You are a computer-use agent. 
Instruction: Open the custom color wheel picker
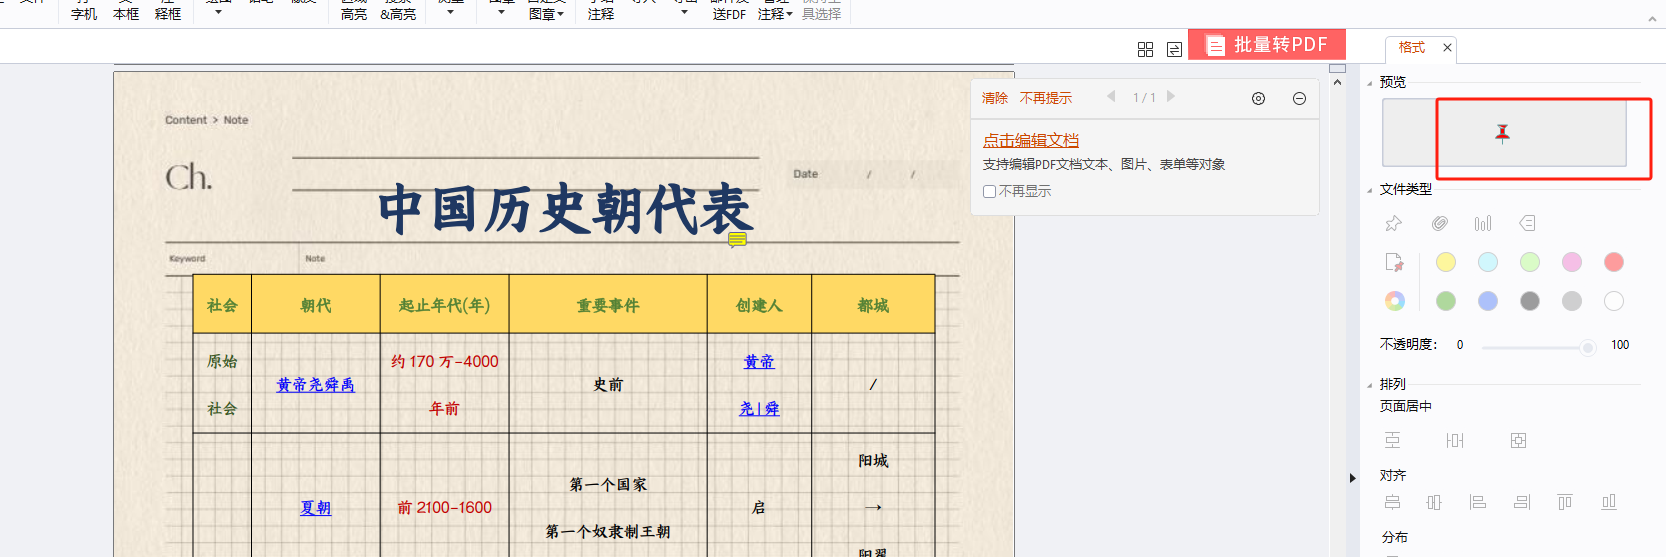[1394, 301]
